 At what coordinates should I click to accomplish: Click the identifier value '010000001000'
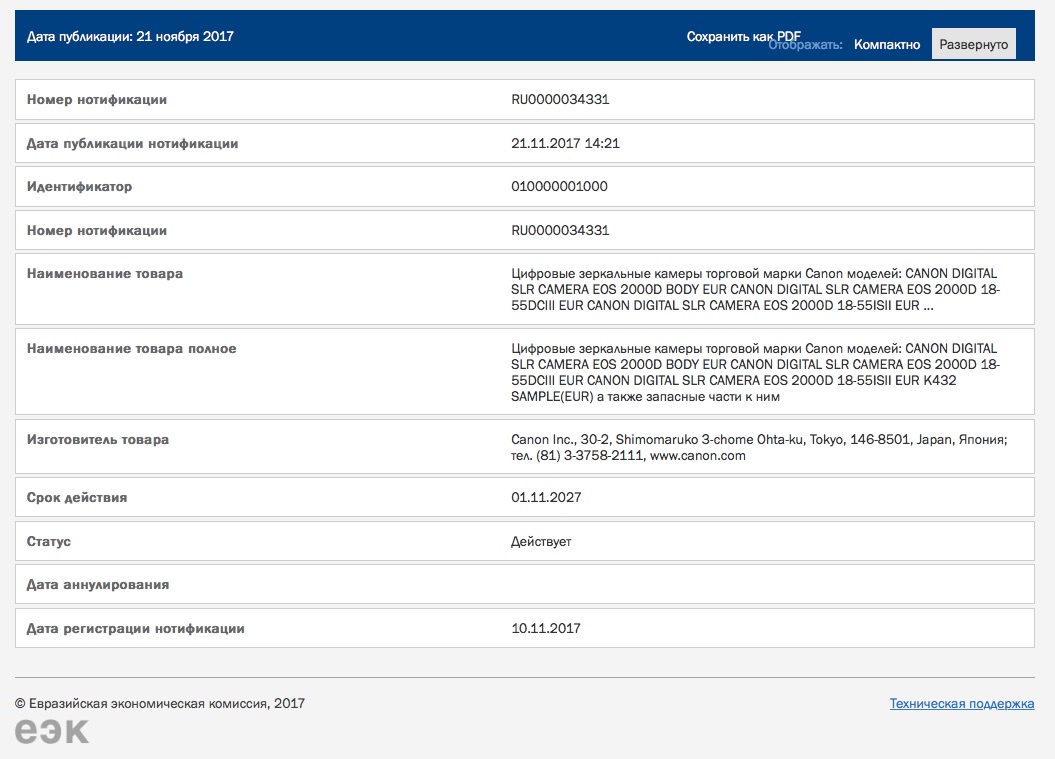pyautogui.click(x=559, y=186)
